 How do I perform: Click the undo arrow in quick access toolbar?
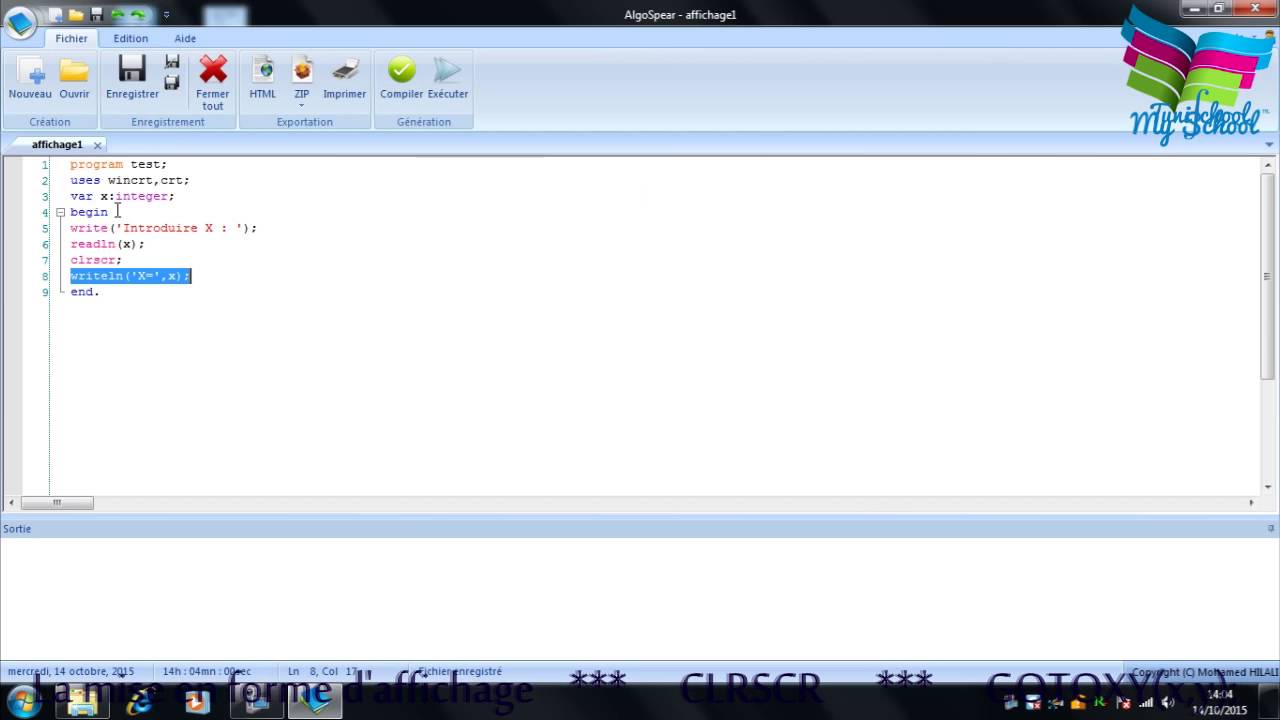[x=117, y=15]
